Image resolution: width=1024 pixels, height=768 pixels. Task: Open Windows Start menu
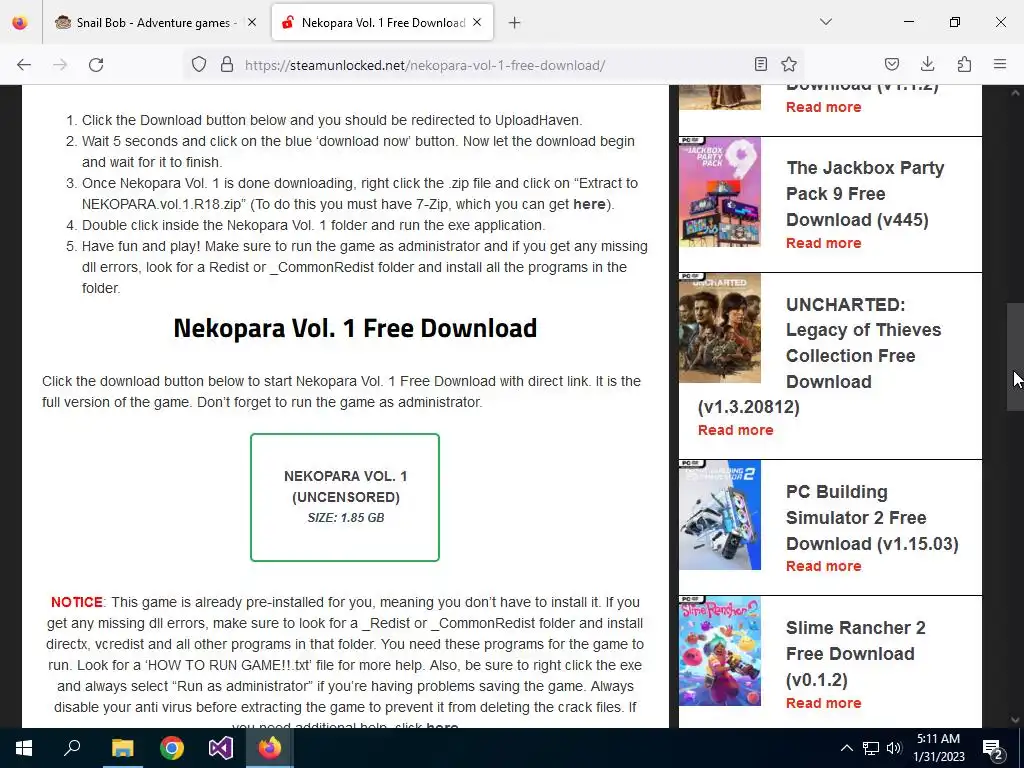click(24, 748)
